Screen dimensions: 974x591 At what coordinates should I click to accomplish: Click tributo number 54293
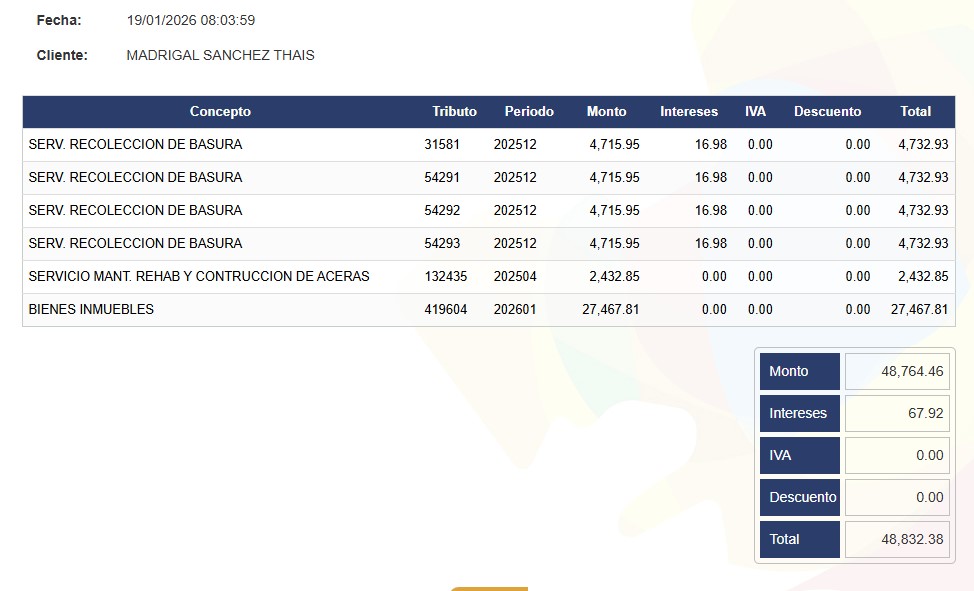click(x=442, y=244)
